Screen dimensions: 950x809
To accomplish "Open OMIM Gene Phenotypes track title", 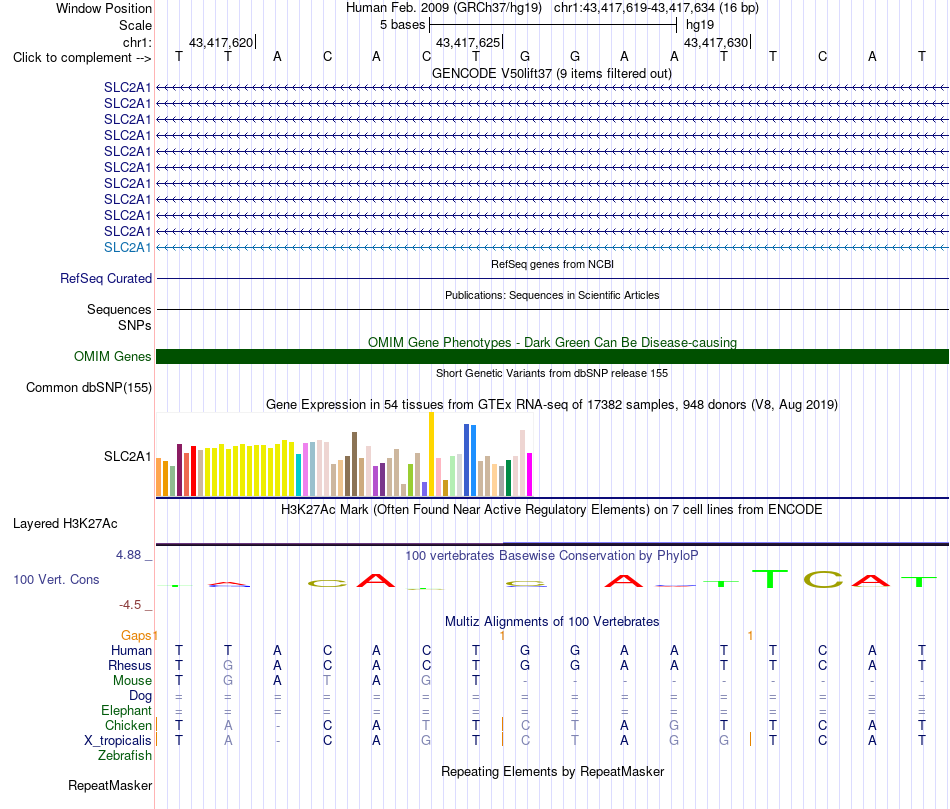I will (x=552, y=342).
